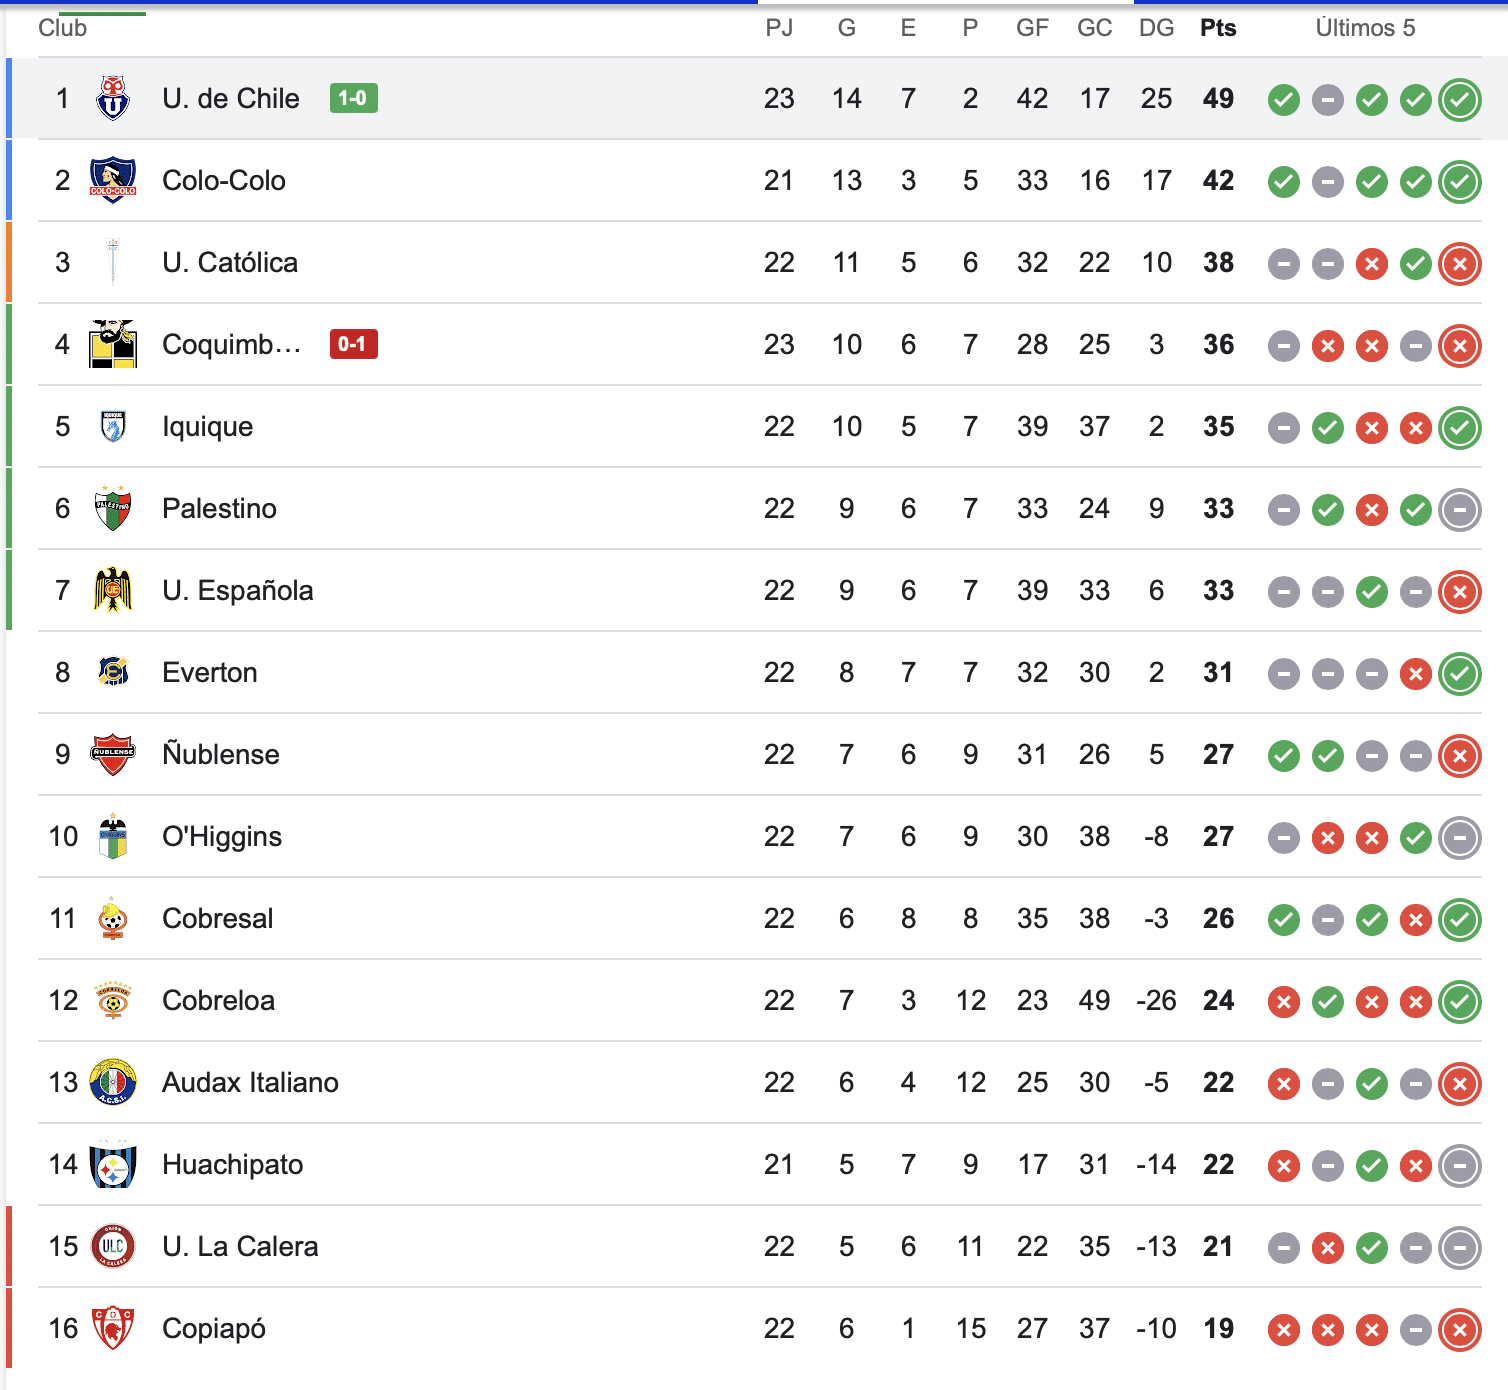Viewport: 1508px width, 1390px height.
Task: Click the GF column header
Action: 1032,28
